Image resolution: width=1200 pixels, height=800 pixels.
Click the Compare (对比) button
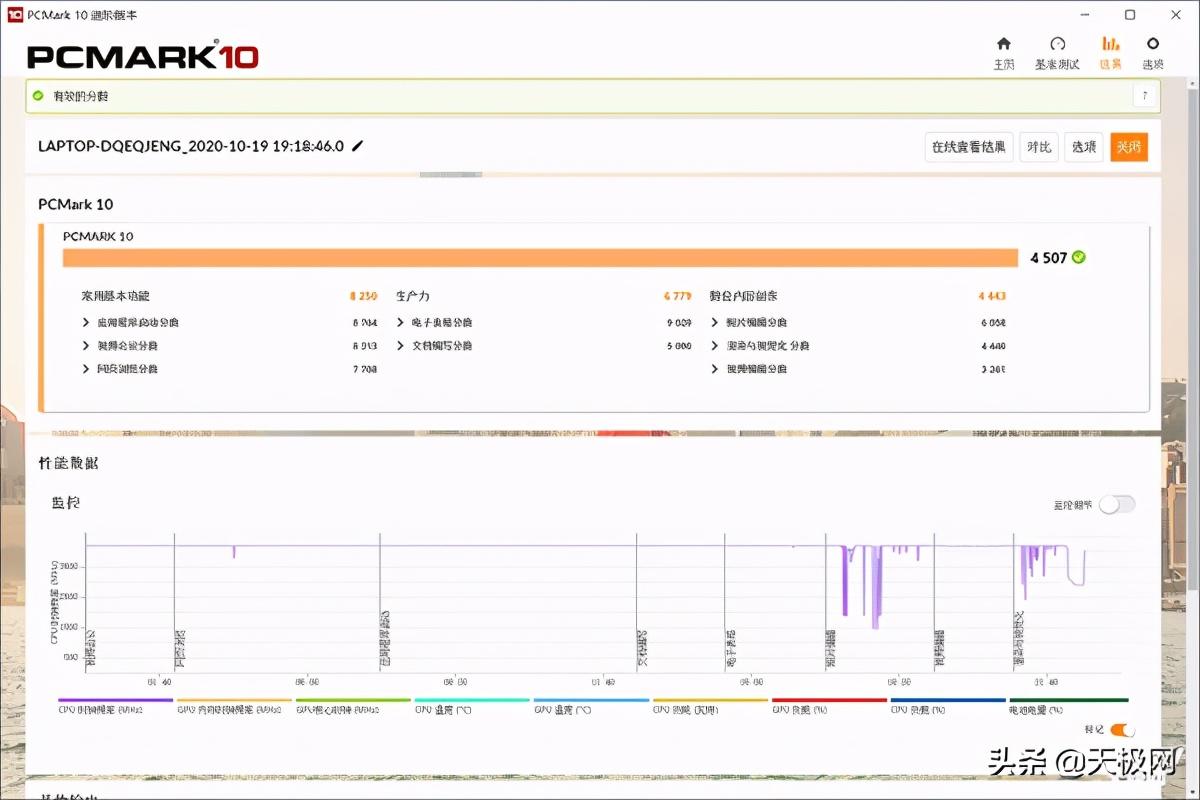coord(1039,147)
